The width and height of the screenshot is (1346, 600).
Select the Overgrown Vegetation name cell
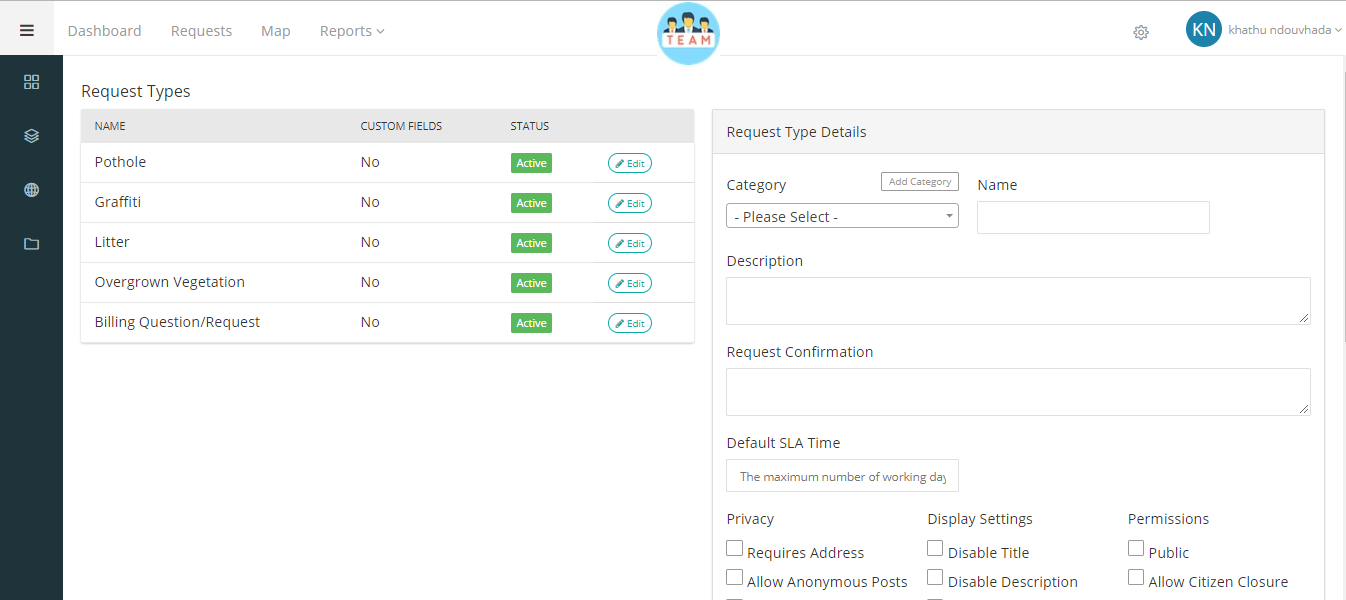point(170,282)
